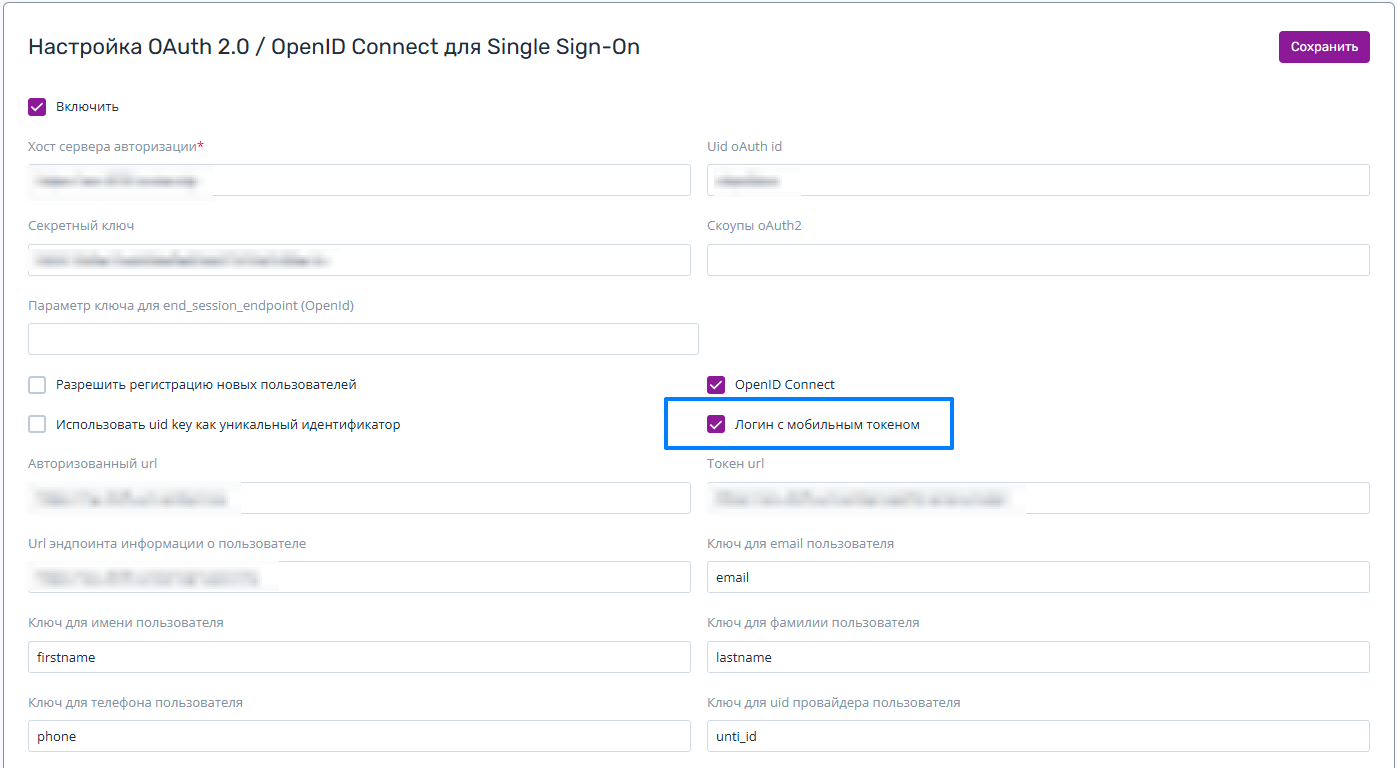
Task: Focus the end_session_endpoint key parameter field
Action: coord(363,339)
